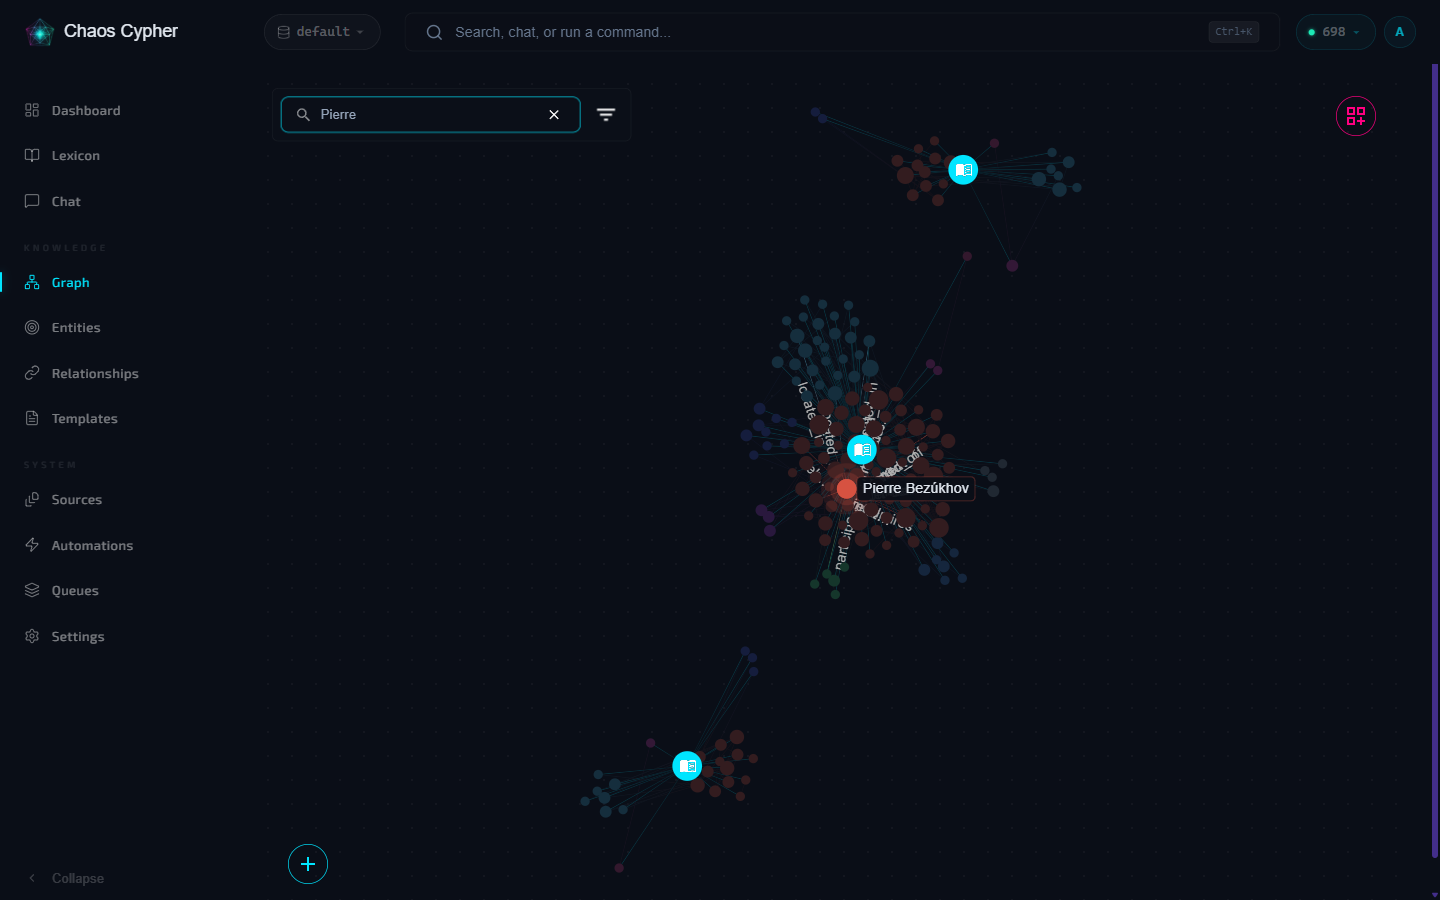Click the Sources icon in sidebar

pos(32,499)
